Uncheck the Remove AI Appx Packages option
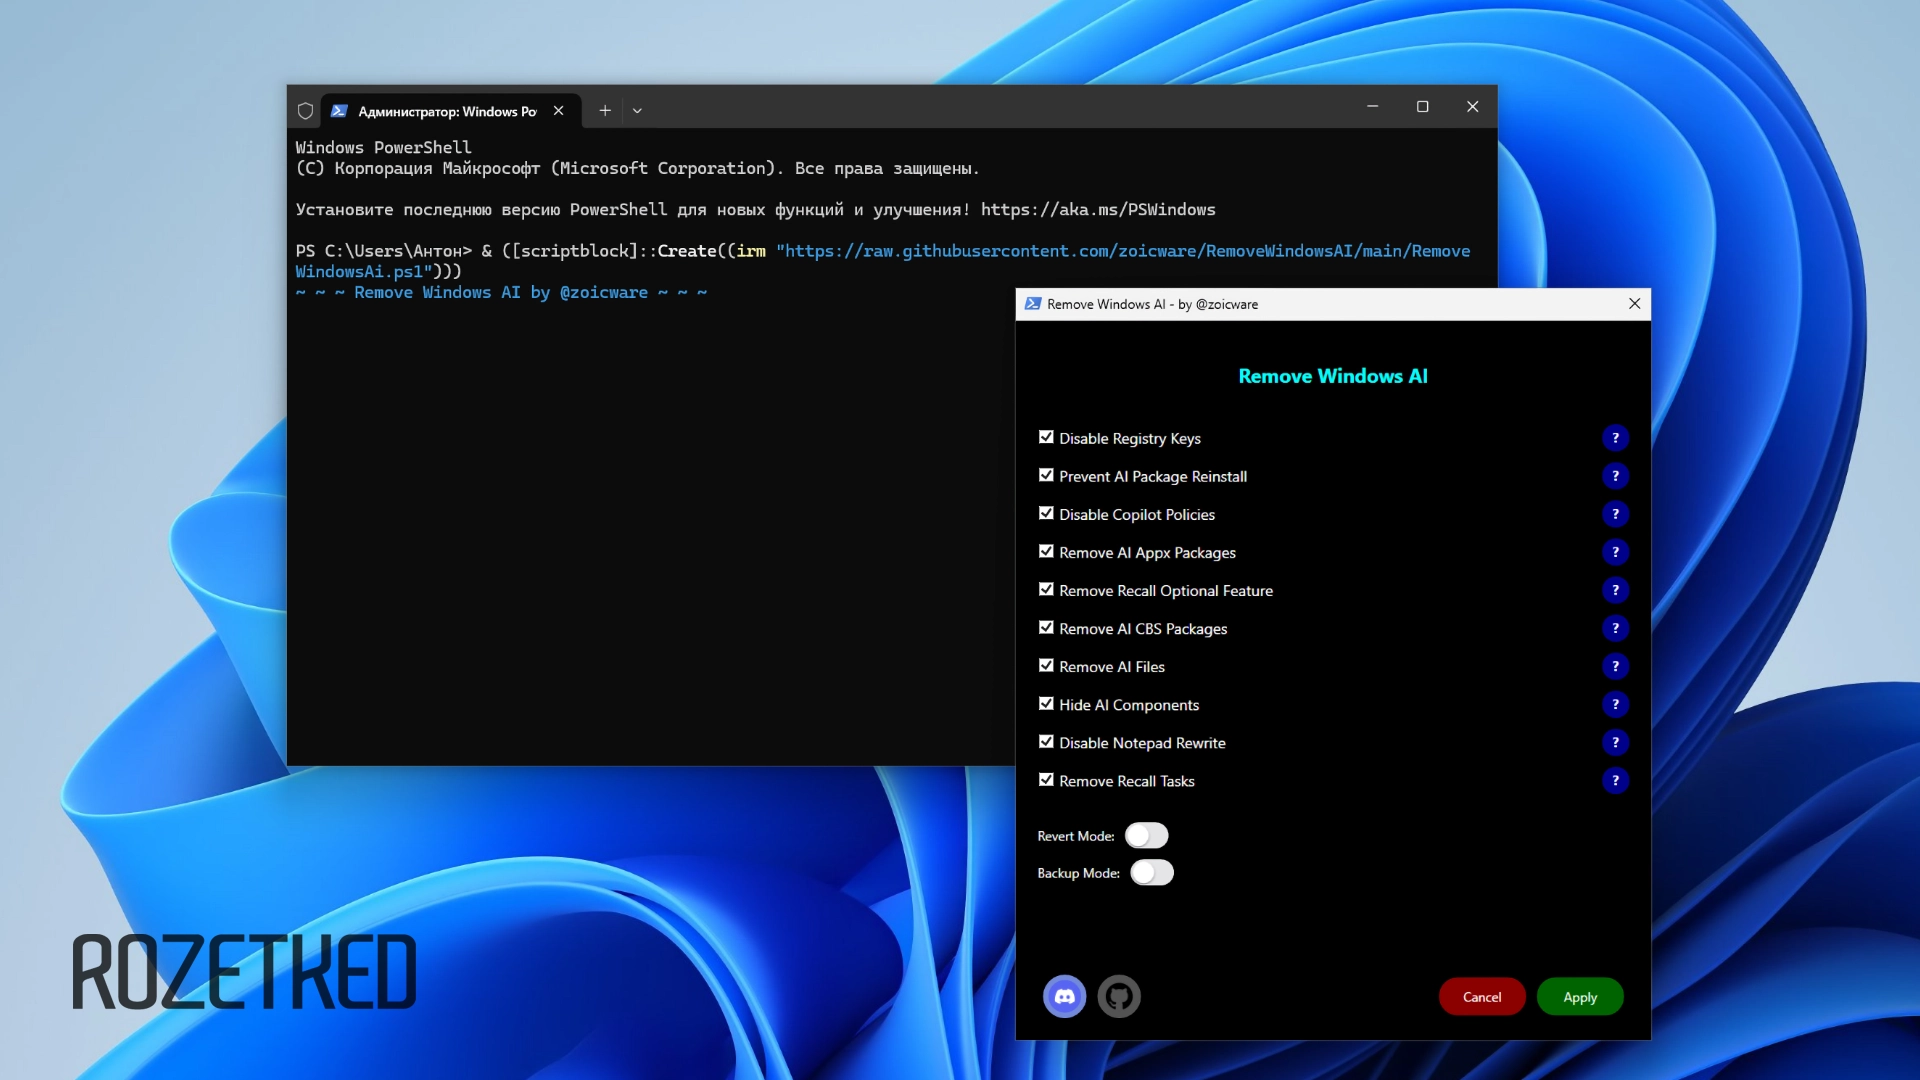This screenshot has height=1080, width=1920. coord(1046,551)
